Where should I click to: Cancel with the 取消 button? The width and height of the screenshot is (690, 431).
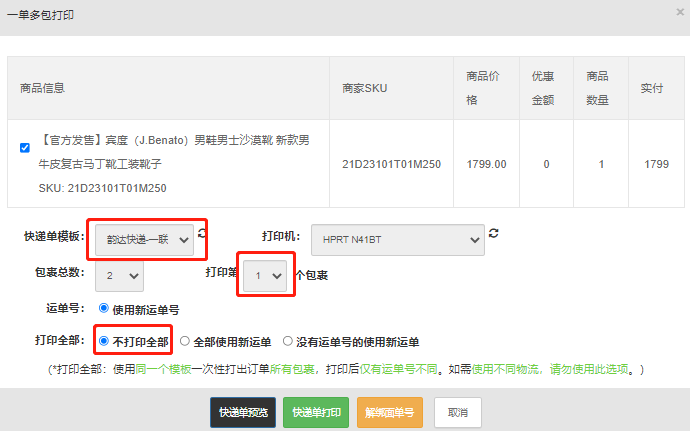click(458, 412)
